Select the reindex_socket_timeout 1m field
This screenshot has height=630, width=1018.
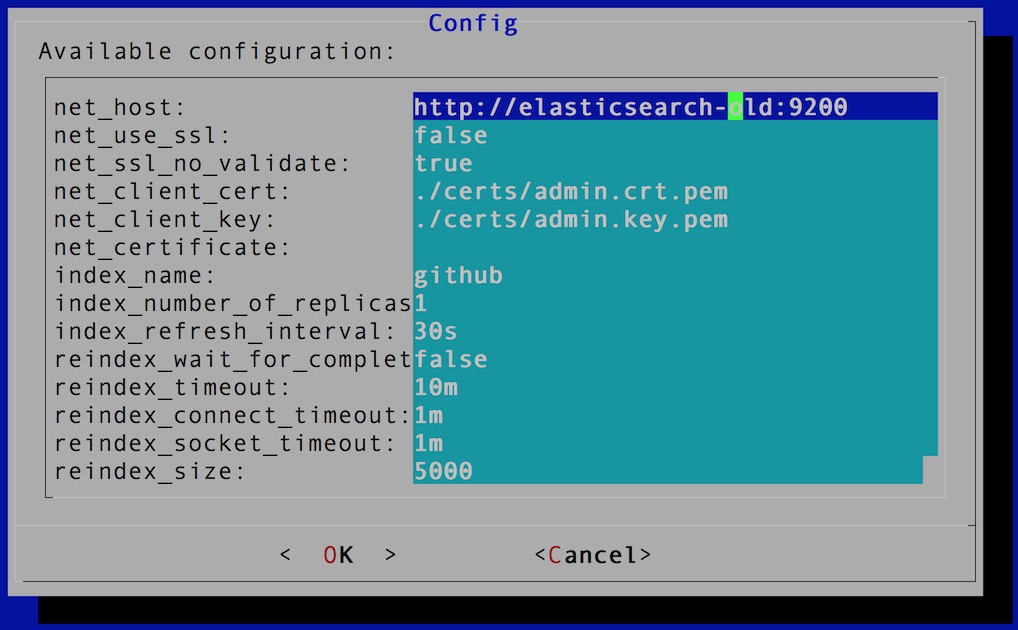[x=675, y=442]
